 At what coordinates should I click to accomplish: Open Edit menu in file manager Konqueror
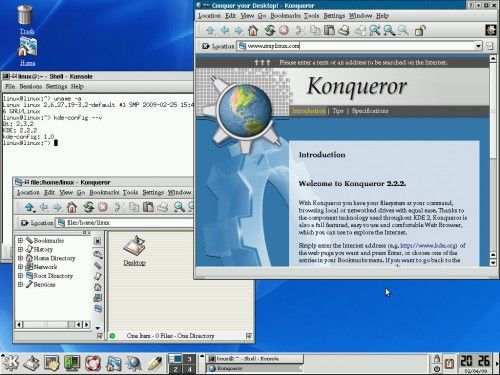[49, 192]
